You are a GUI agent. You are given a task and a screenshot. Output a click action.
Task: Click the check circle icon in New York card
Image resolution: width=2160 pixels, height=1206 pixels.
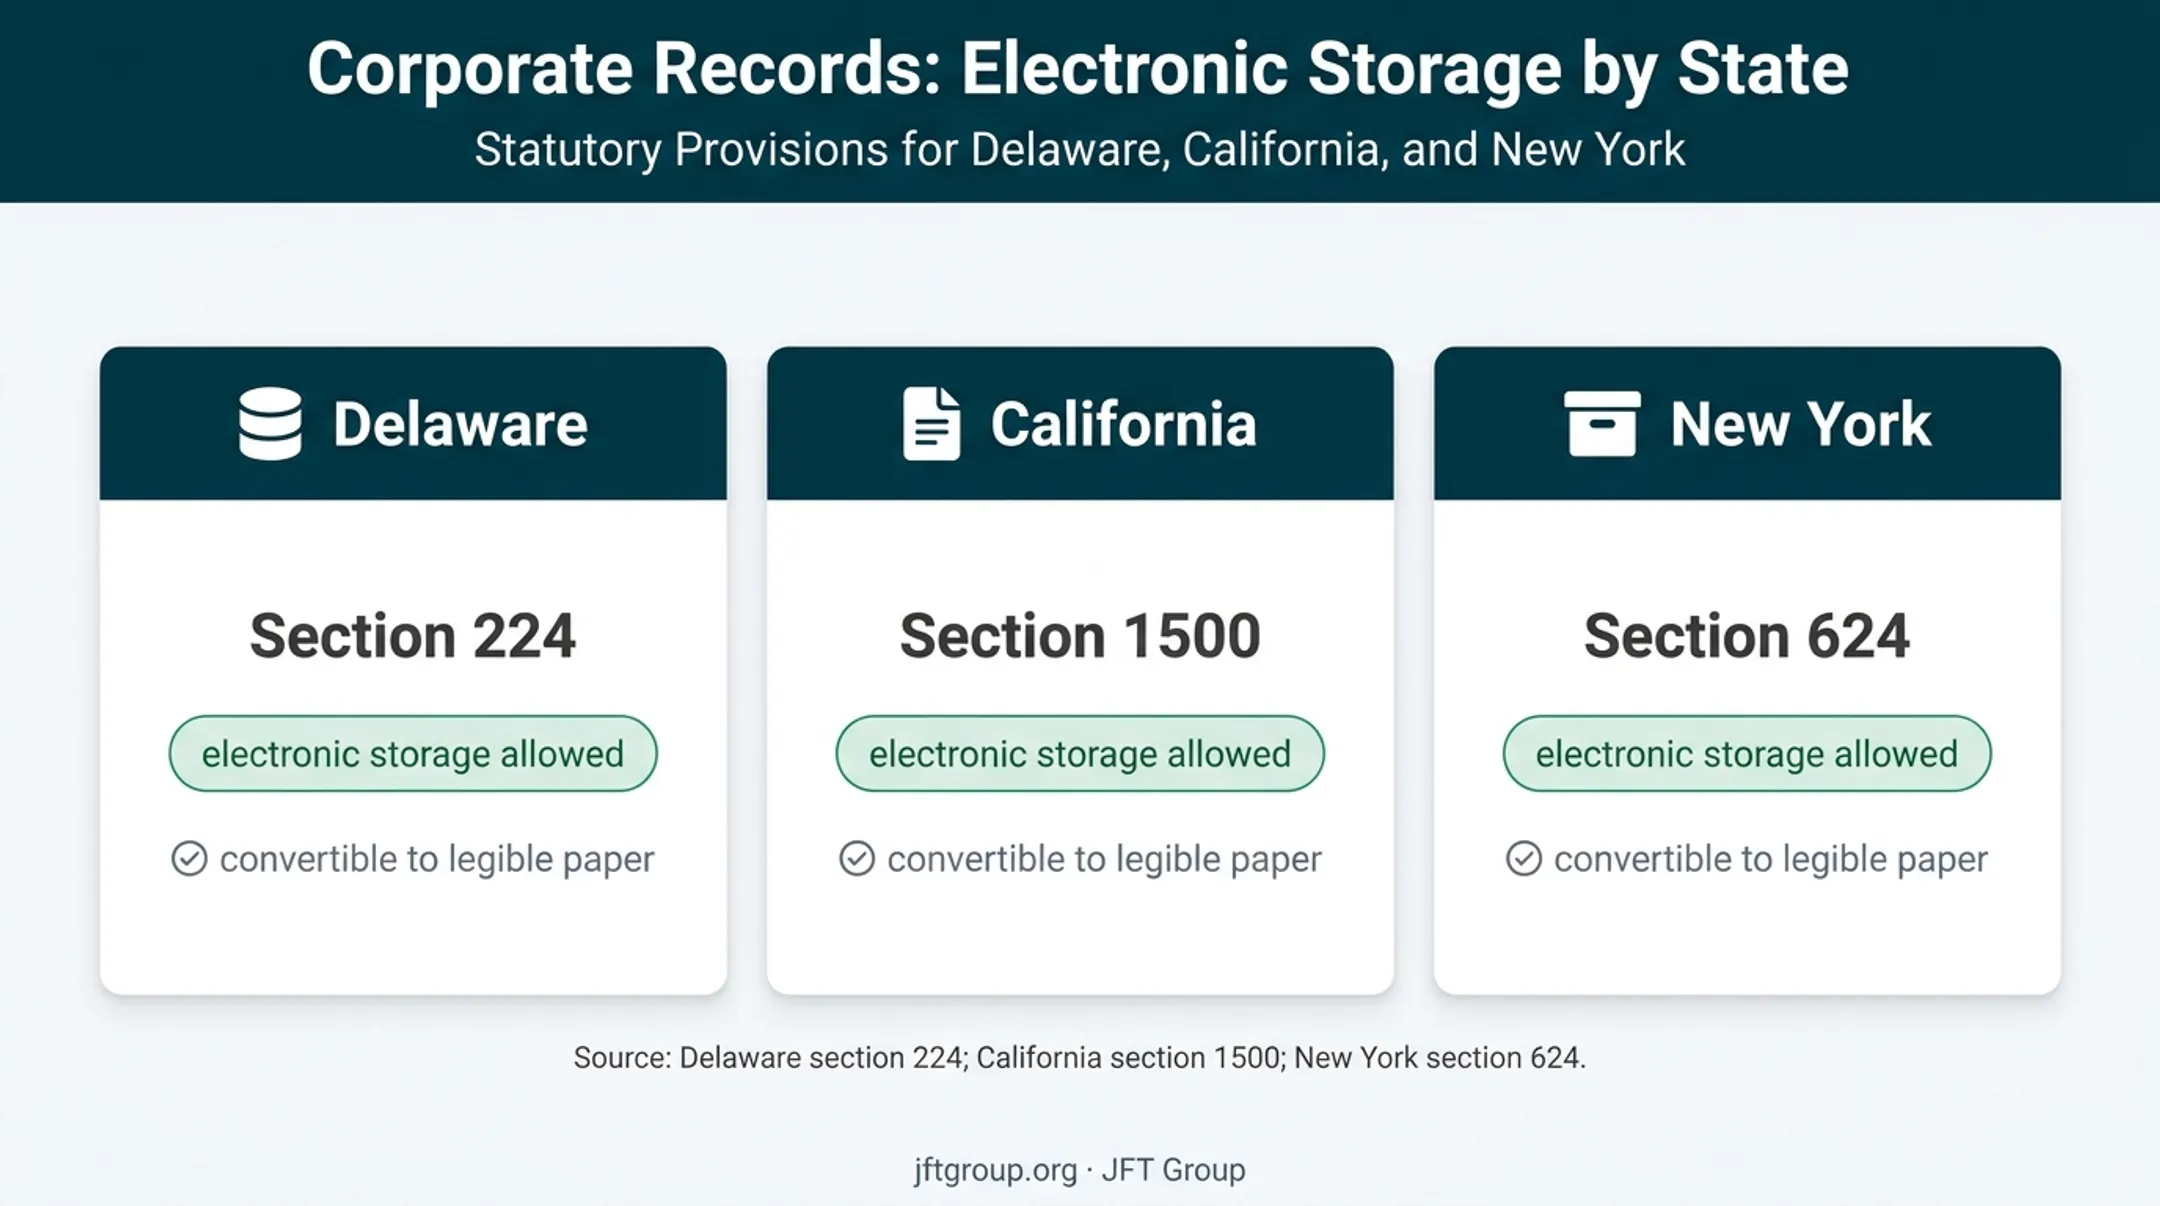click(1524, 859)
